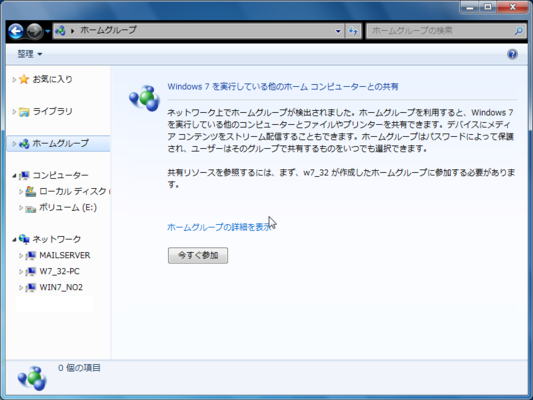Viewport: 533px width, 400px height.
Task: Collapse the コンピューター tree node
Action: coord(14,176)
